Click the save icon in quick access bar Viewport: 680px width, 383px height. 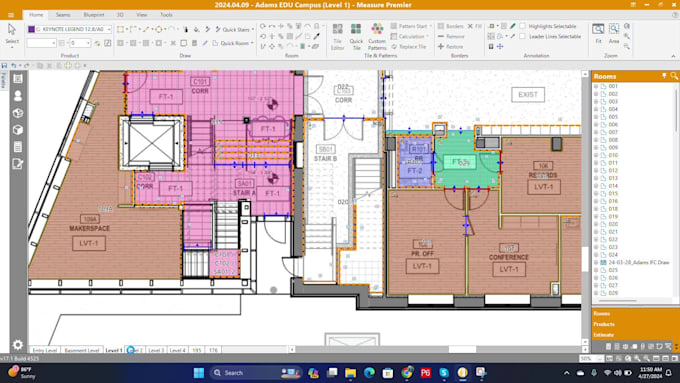4,65
